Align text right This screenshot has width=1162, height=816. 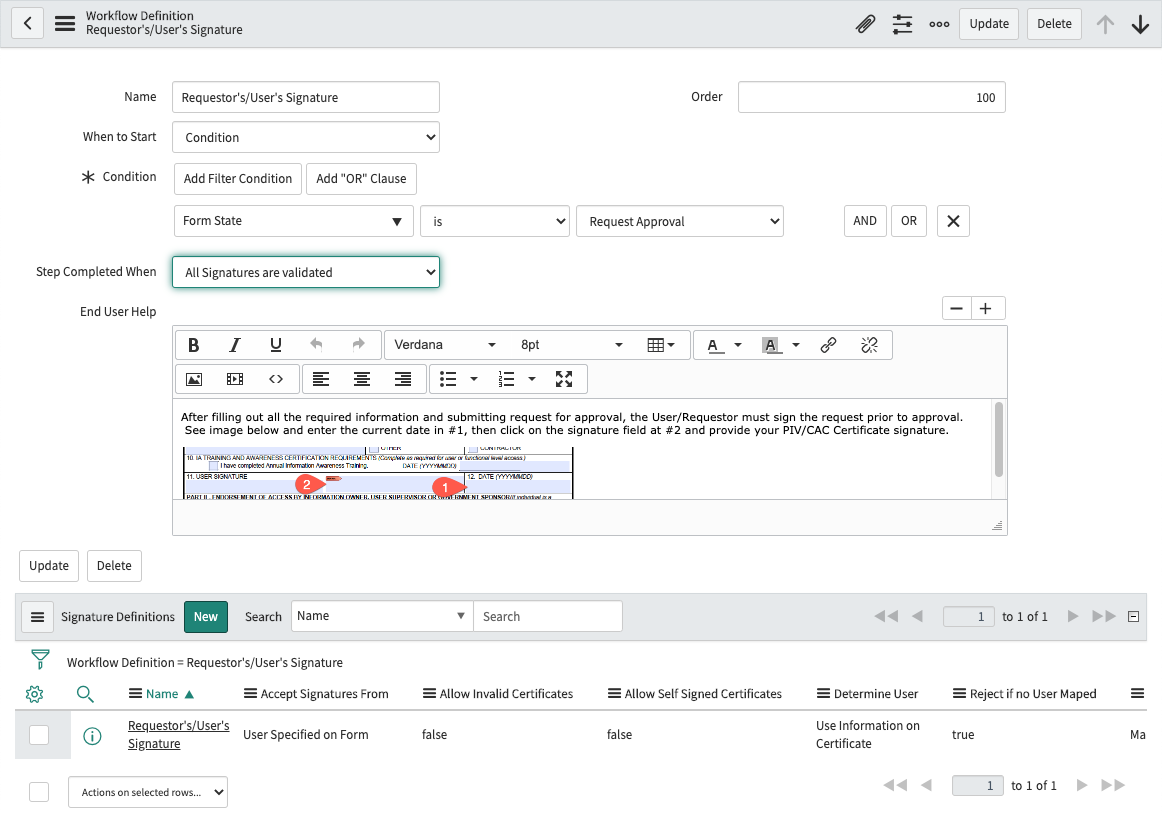403,379
